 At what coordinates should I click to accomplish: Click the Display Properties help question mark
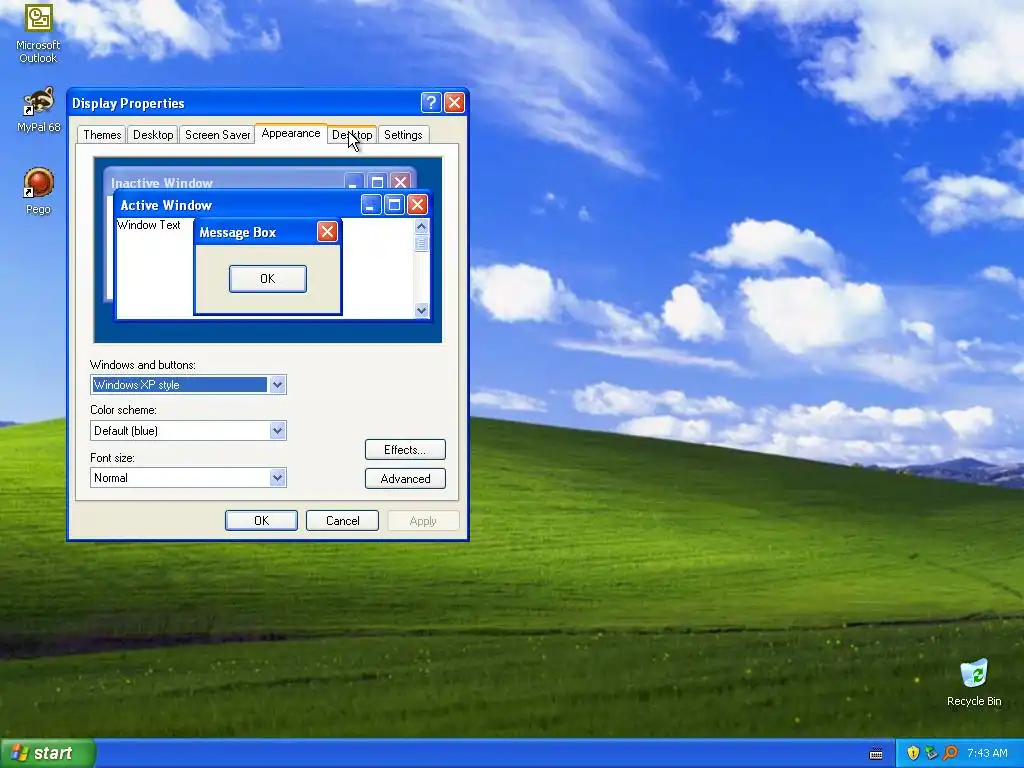click(431, 103)
